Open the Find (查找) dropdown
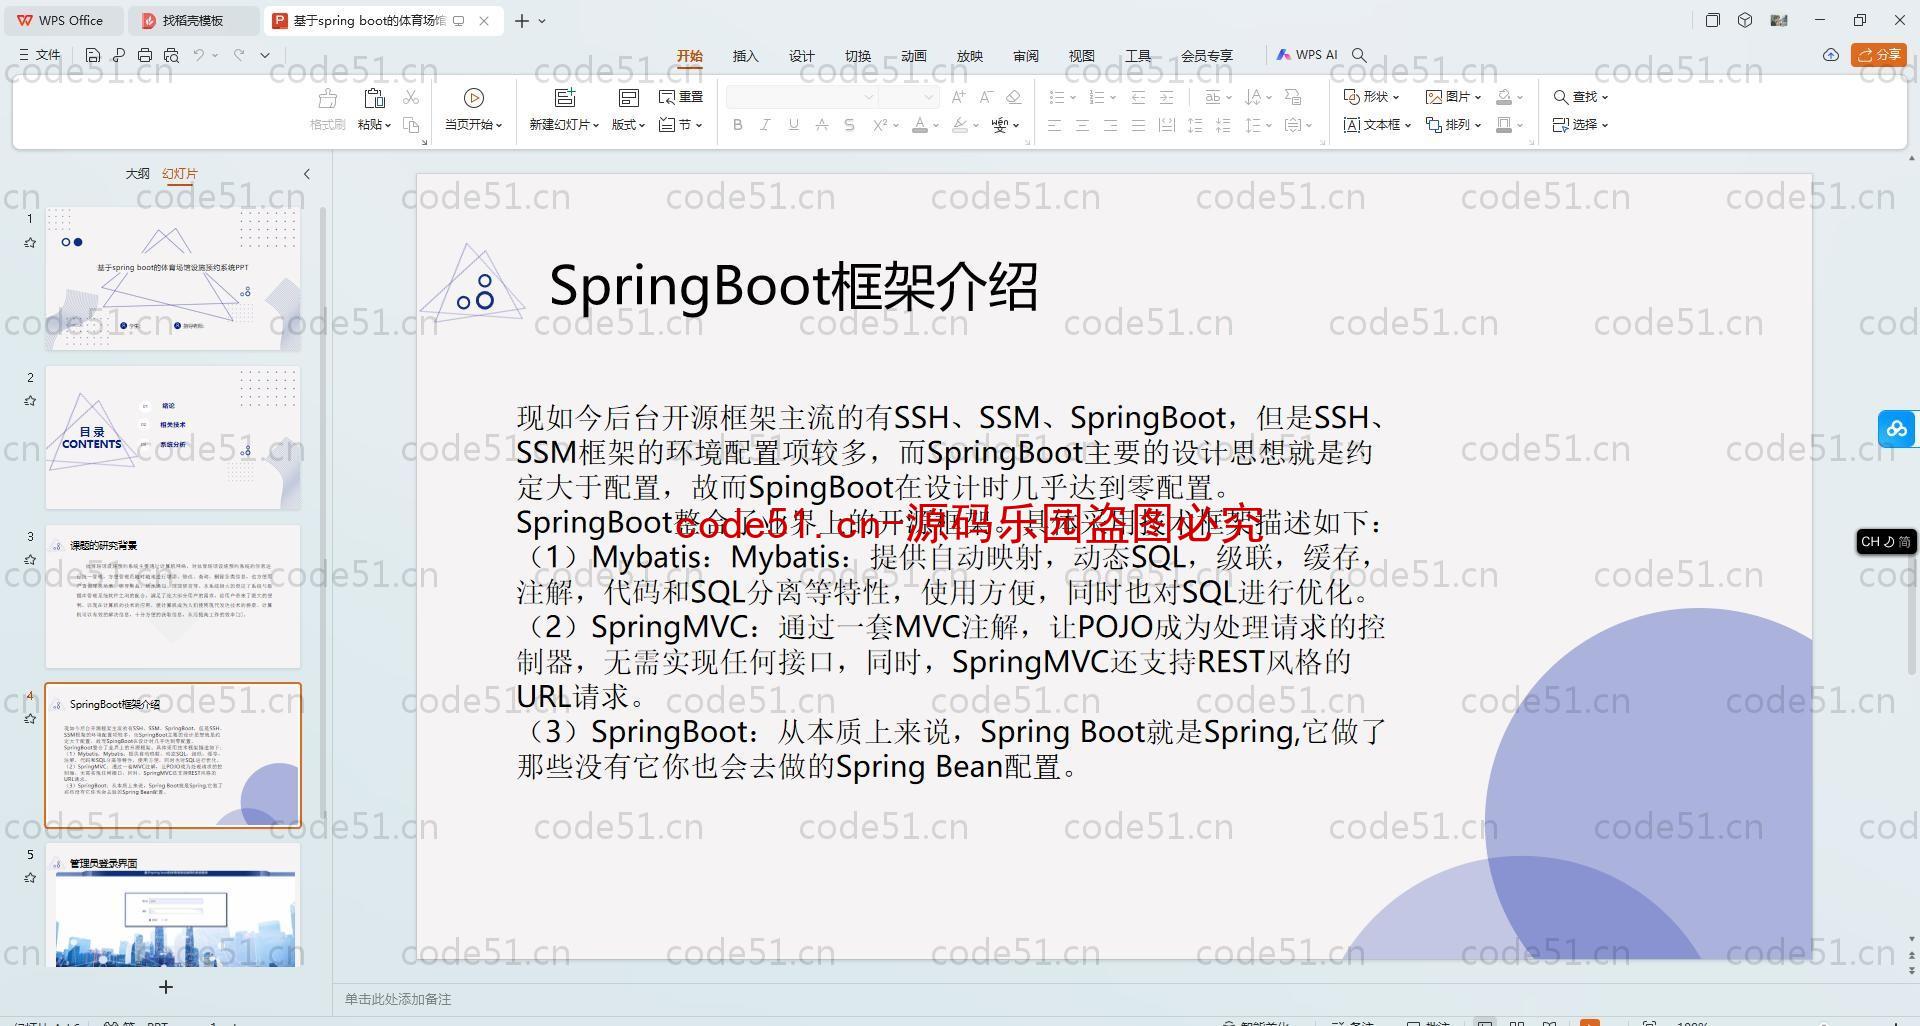The width and height of the screenshot is (1920, 1026). tap(1580, 97)
